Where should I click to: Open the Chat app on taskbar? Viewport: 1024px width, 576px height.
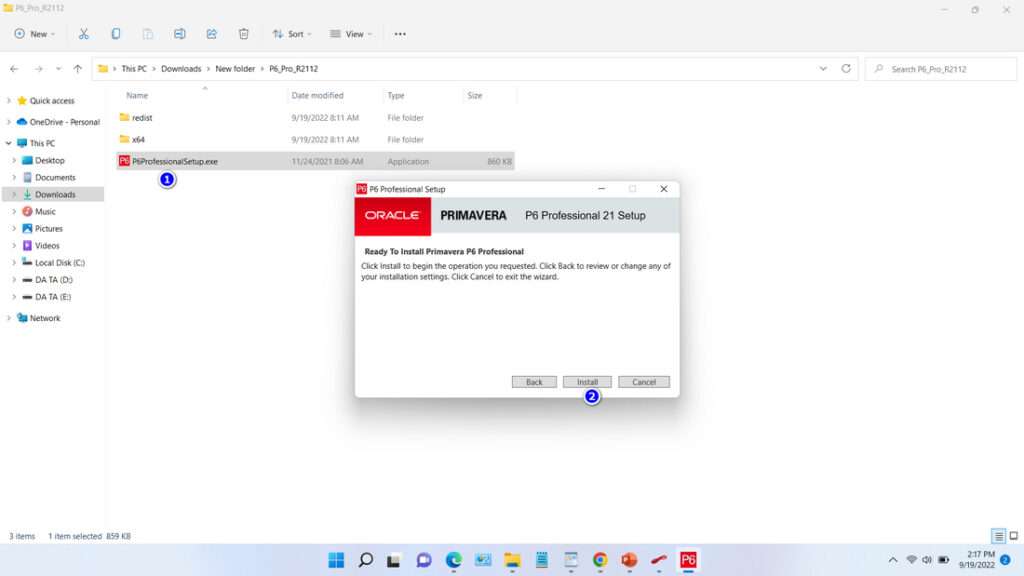[x=424, y=560]
